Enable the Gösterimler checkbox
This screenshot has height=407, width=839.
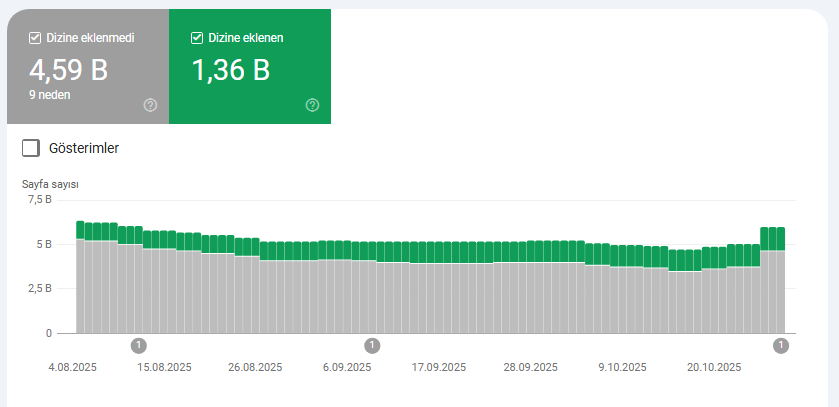(x=31, y=148)
